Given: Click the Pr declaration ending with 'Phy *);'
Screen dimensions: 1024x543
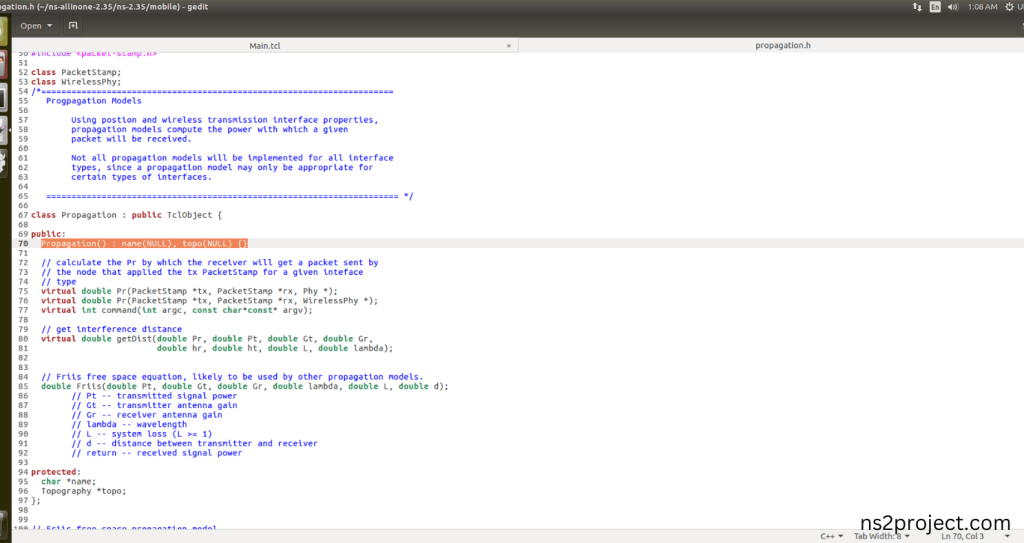Looking at the screenshot, I should (189, 291).
